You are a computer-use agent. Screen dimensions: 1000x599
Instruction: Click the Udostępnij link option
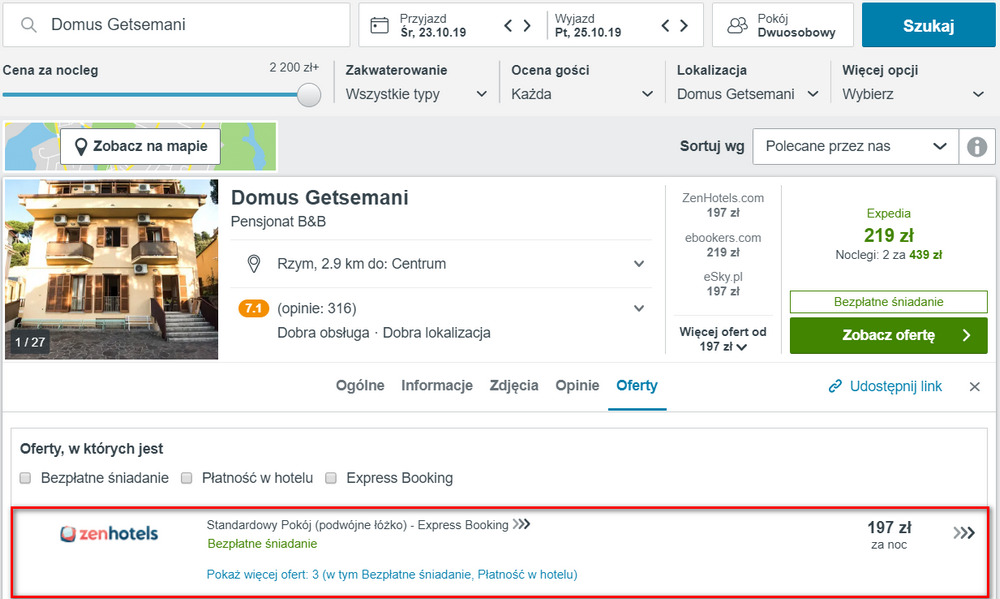coord(885,387)
